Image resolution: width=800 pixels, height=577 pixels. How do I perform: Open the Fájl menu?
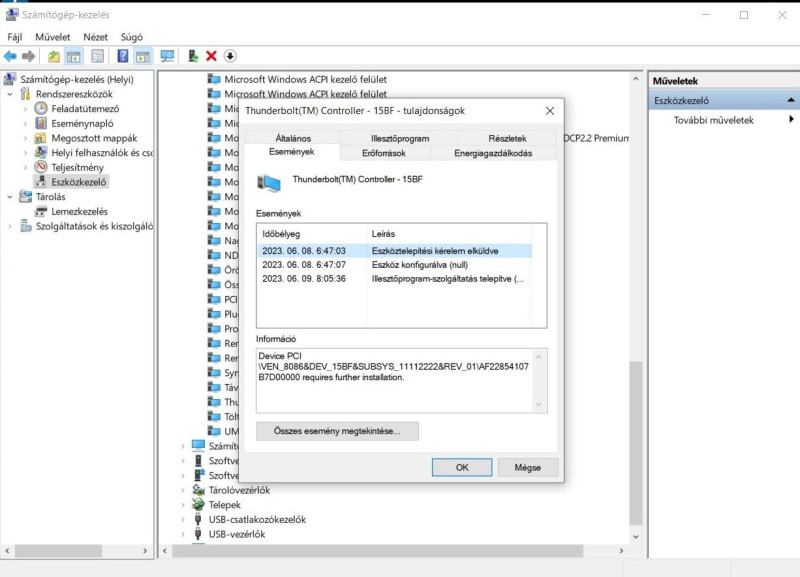tap(15, 37)
